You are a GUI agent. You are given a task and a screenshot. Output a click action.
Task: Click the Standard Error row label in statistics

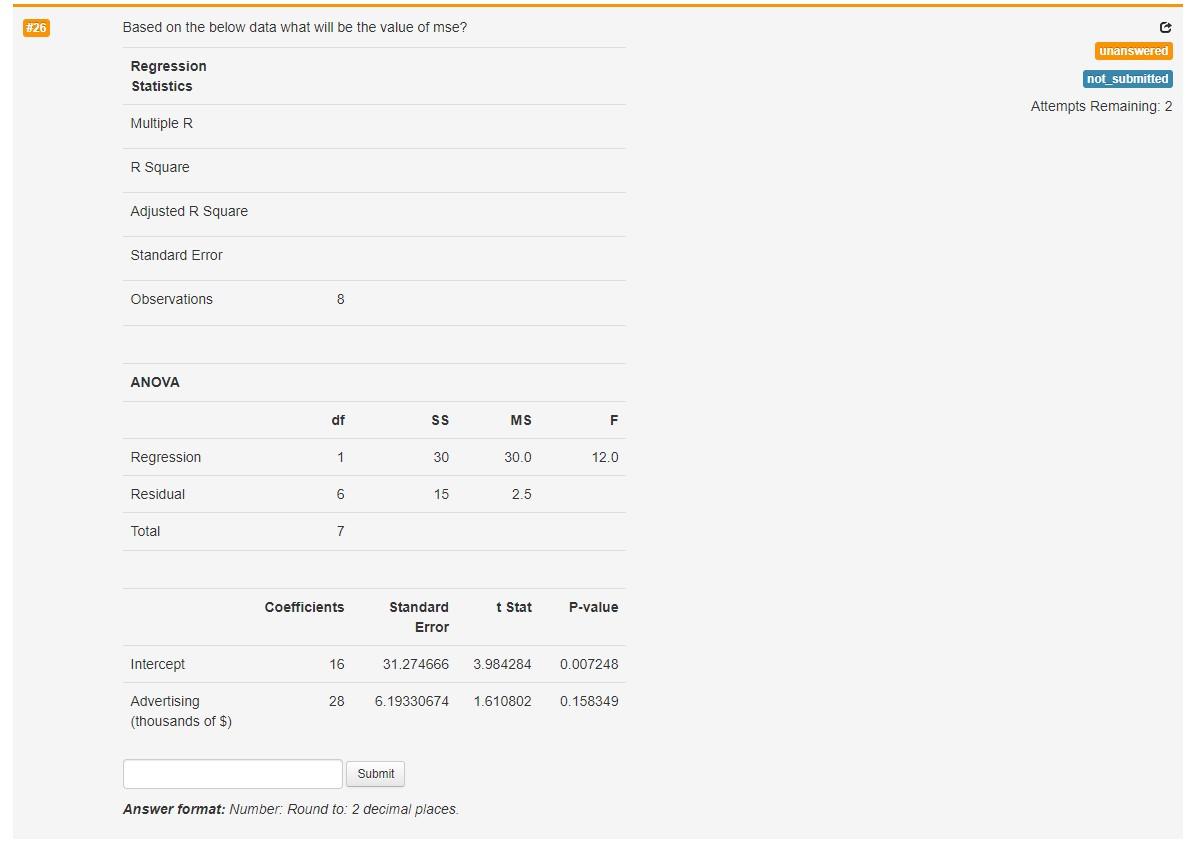(176, 255)
